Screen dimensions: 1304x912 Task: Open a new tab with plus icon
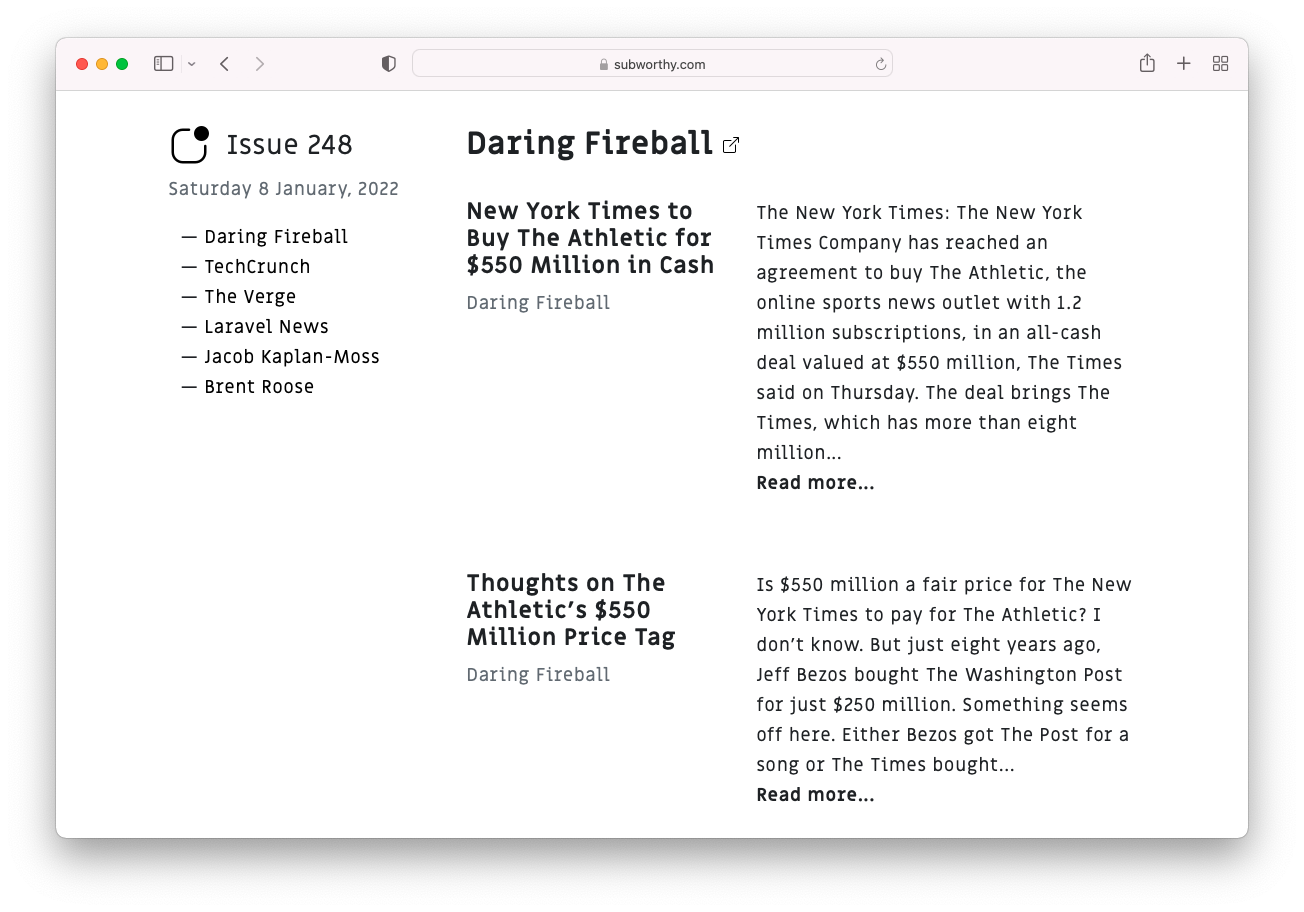pyautogui.click(x=1184, y=64)
